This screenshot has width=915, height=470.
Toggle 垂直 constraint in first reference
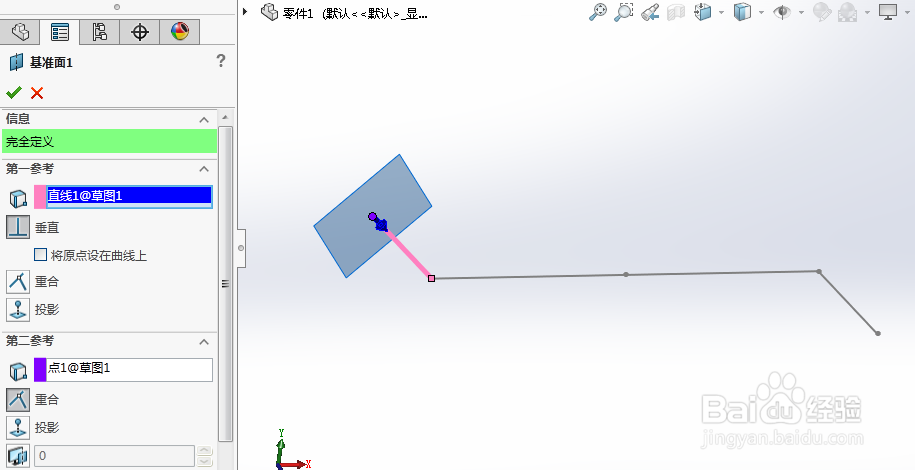tap(18, 227)
